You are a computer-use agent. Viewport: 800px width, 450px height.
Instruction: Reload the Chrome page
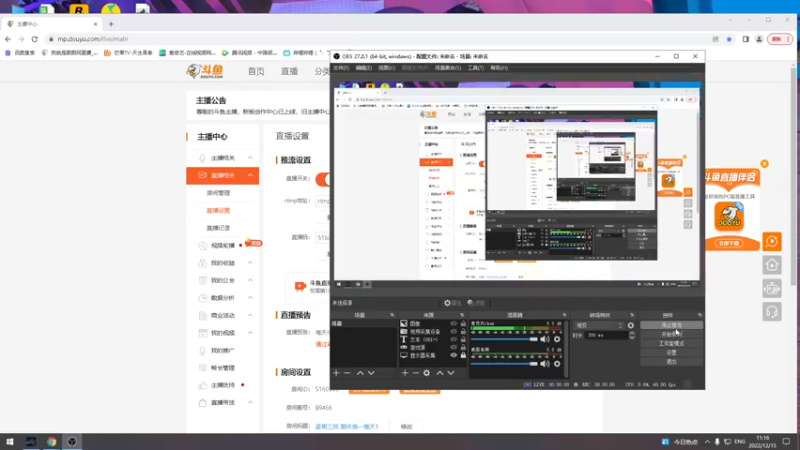pyautogui.click(x=35, y=39)
